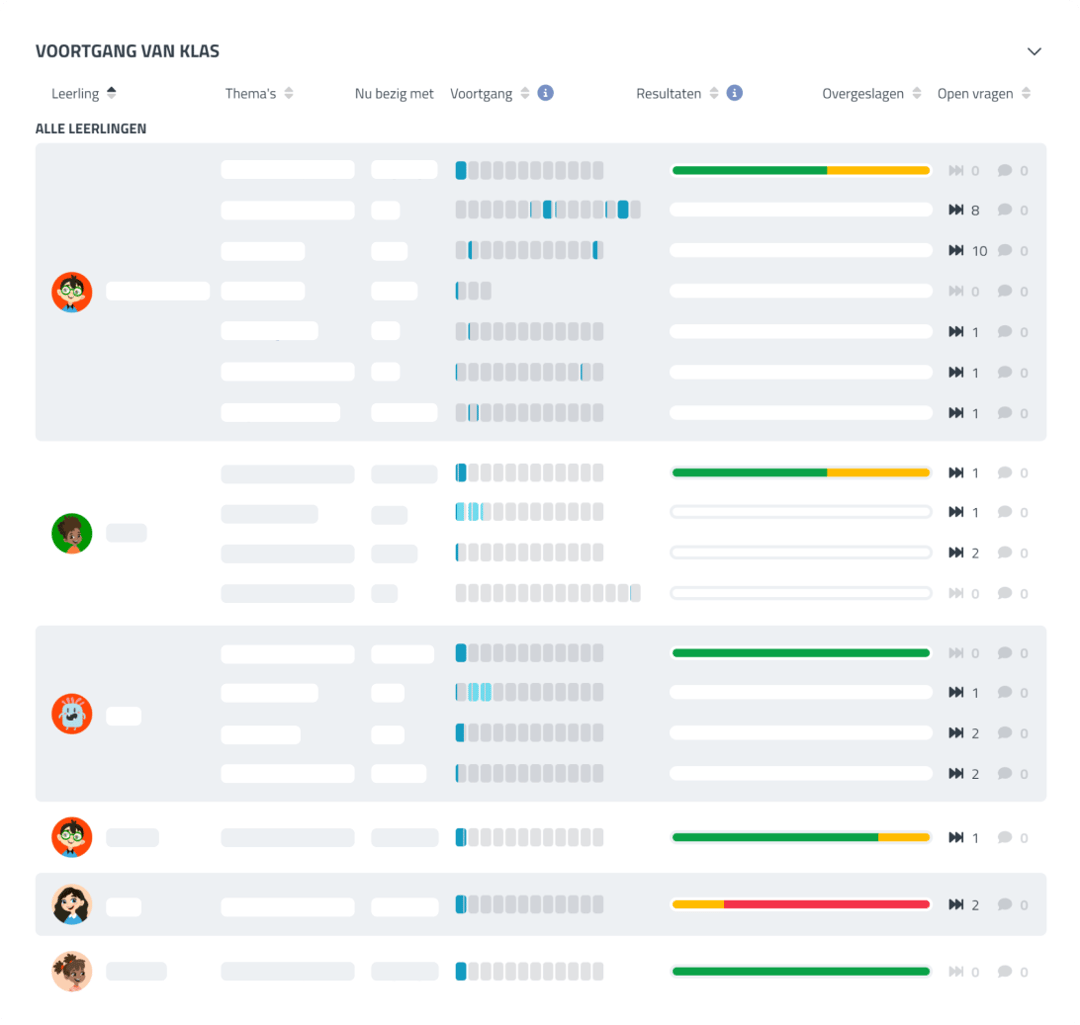Click the skipped icon showing 8
This screenshot has height=1025, width=1080.
click(x=956, y=210)
